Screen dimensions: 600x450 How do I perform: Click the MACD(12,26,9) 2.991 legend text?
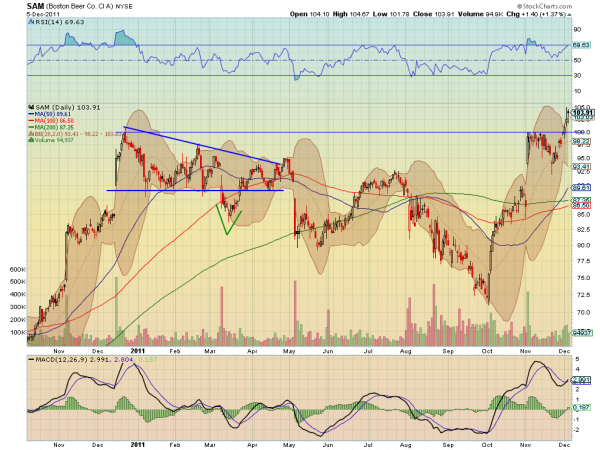click(73, 360)
